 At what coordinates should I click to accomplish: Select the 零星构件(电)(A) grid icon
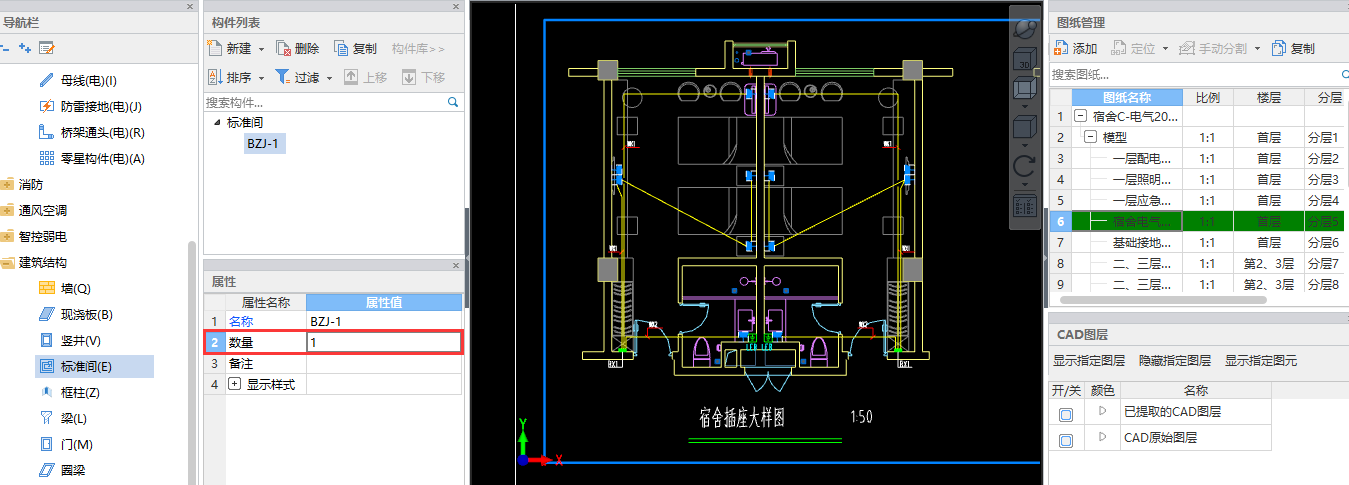(46, 158)
